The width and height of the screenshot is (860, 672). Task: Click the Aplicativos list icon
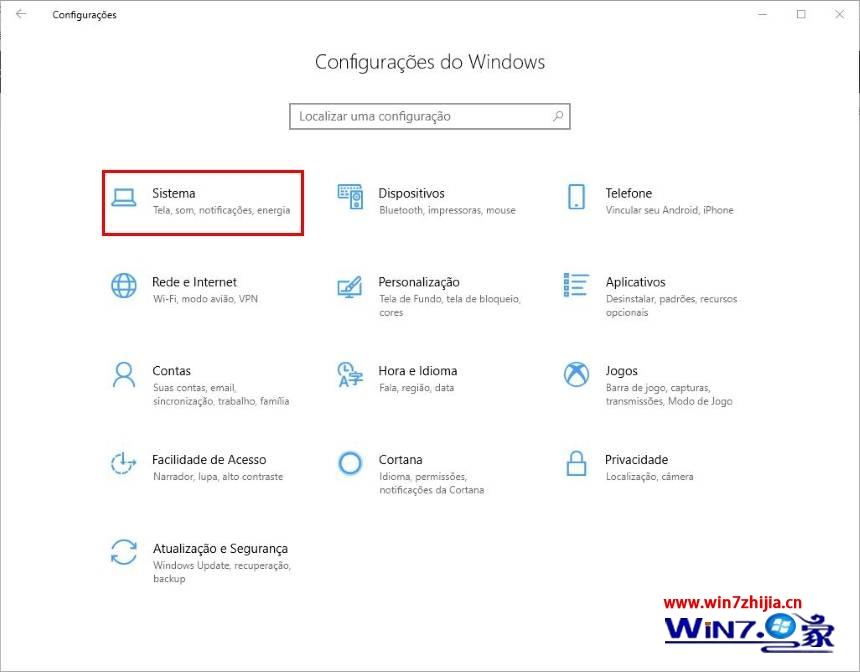(576, 285)
